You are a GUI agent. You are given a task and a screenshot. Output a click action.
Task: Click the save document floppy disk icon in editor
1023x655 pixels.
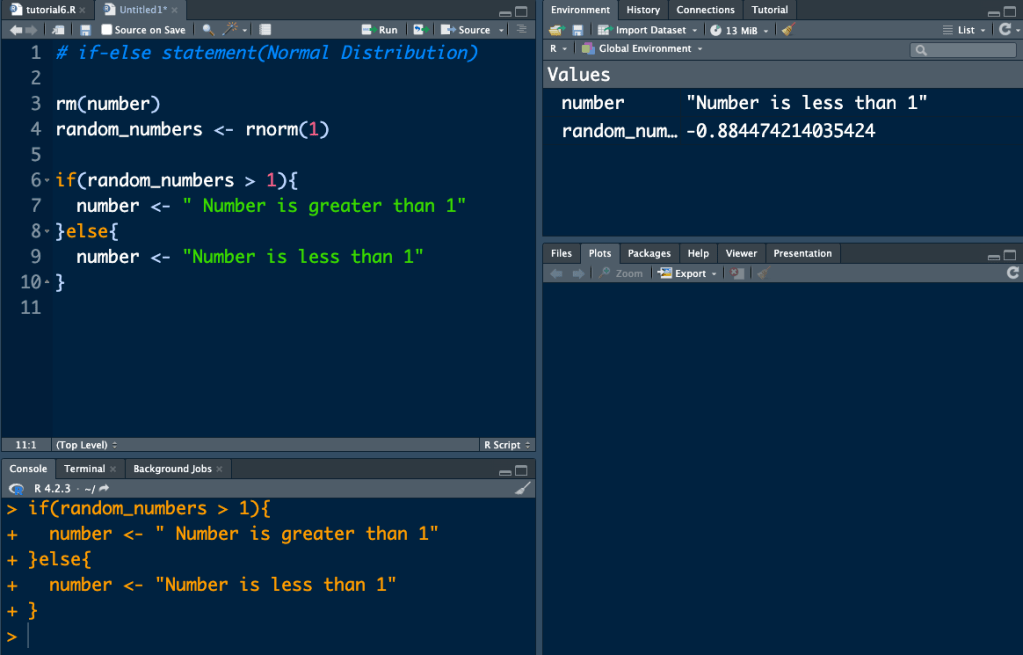point(86,30)
